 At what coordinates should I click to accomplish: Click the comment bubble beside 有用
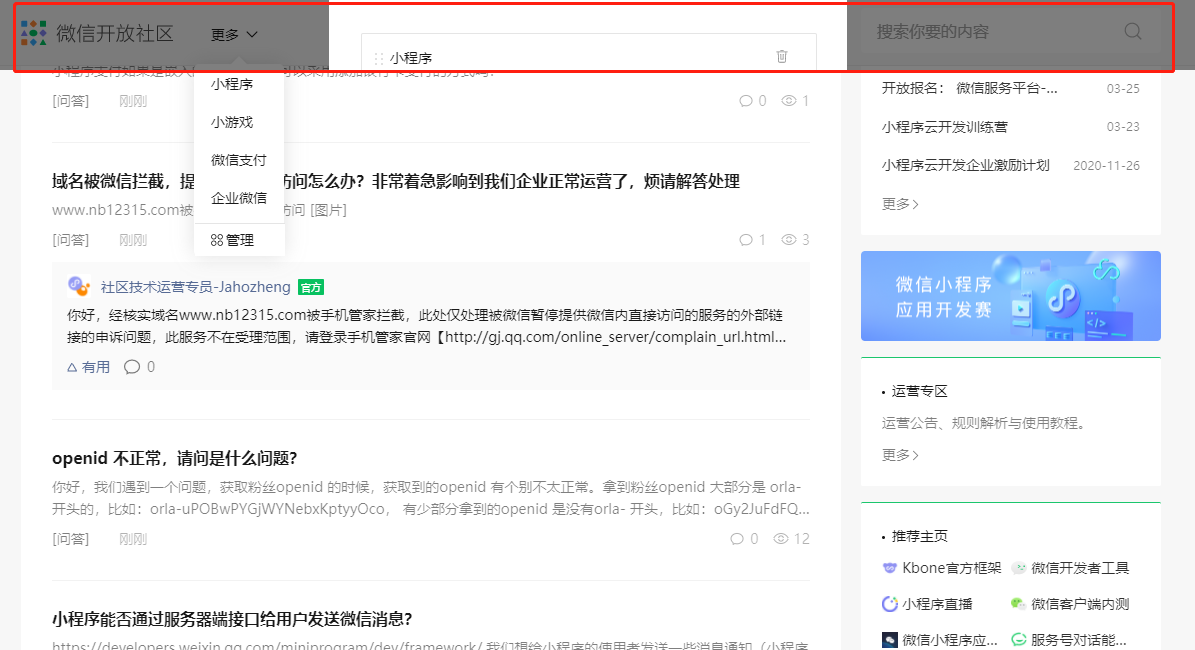tap(132, 367)
